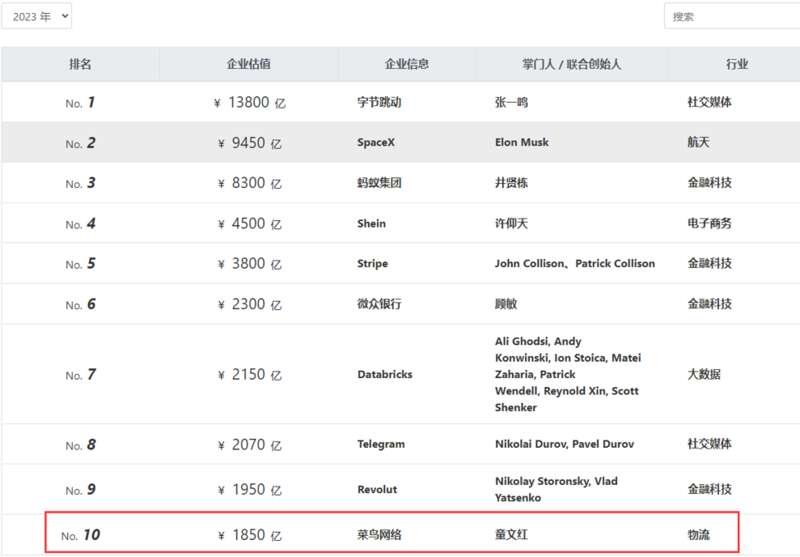Select the No. 10 rank cell
This screenshot has width=800, height=557.
tap(80, 535)
